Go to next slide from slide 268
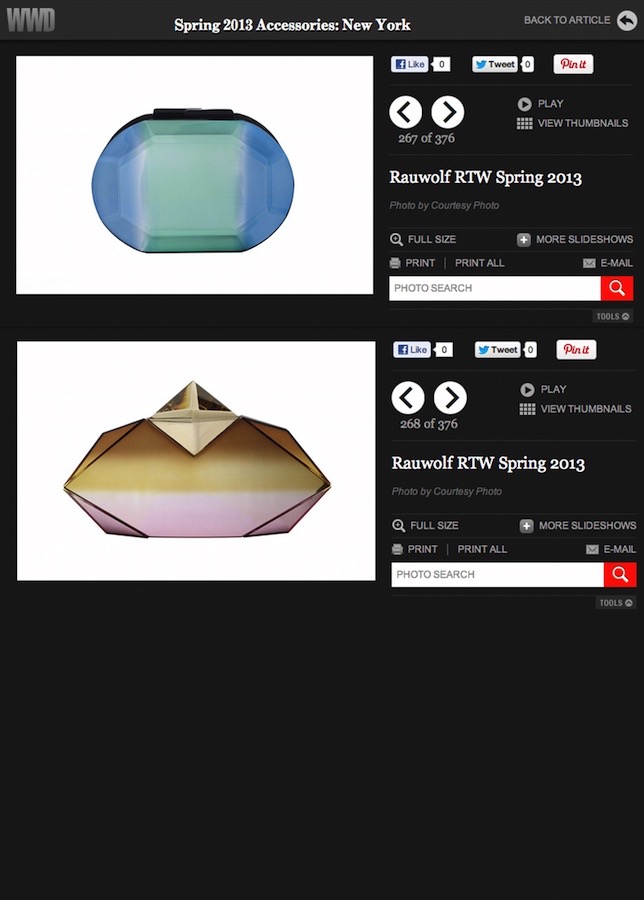This screenshot has height=900, width=644. point(450,397)
